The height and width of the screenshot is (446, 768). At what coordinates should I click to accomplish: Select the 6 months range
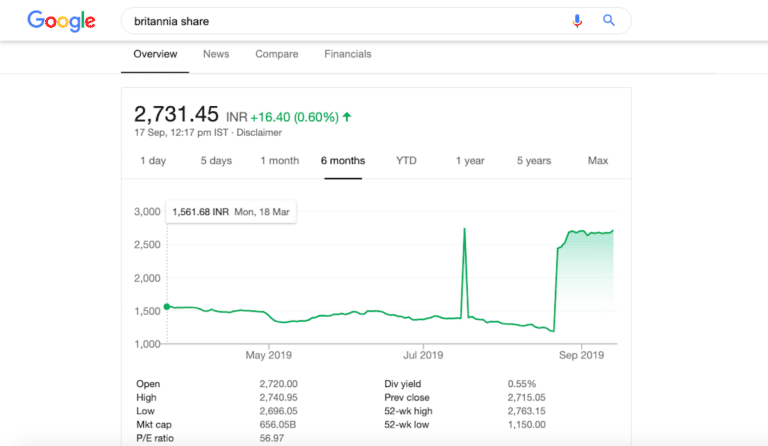(343, 161)
